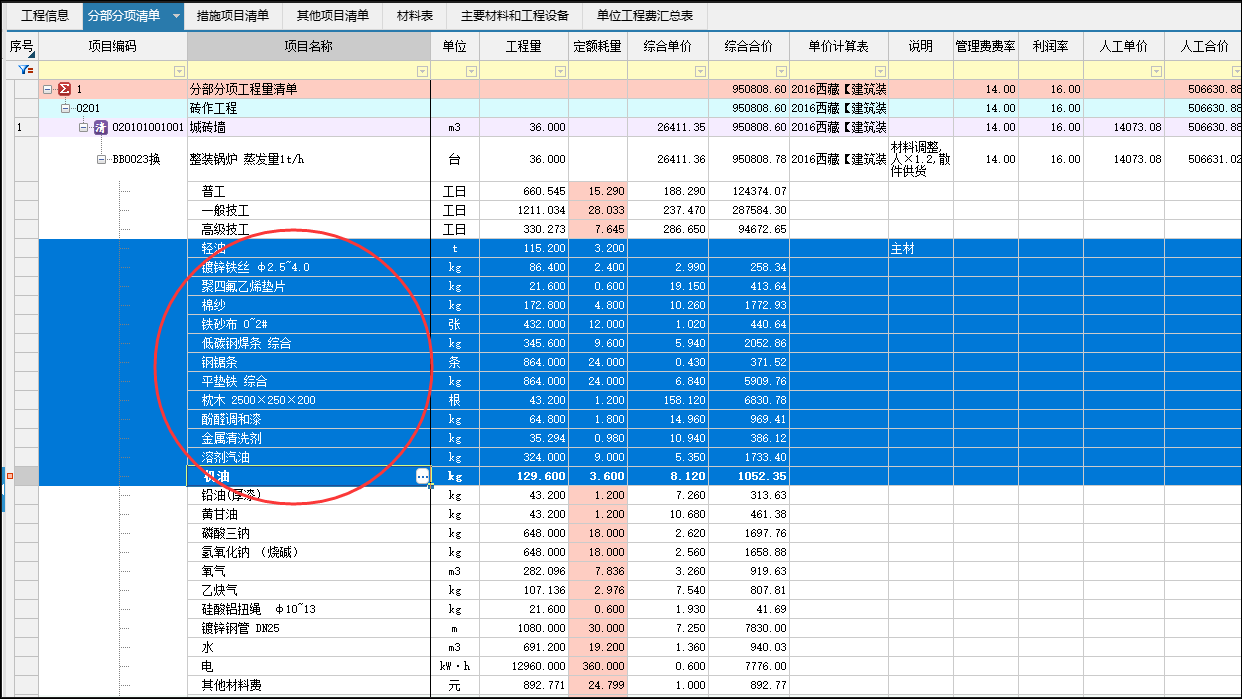Click the red sigma summary icon
Image resolution: width=1242 pixels, height=699 pixels.
64,90
